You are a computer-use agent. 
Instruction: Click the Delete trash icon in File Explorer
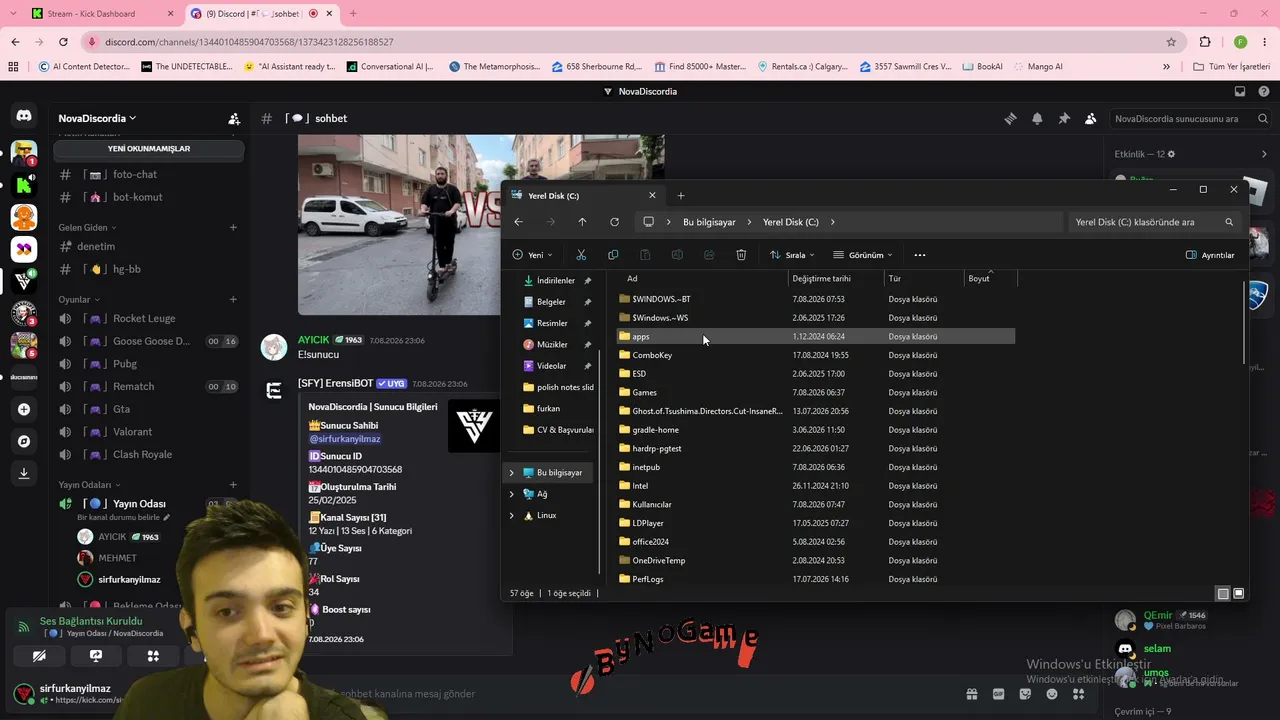point(741,255)
